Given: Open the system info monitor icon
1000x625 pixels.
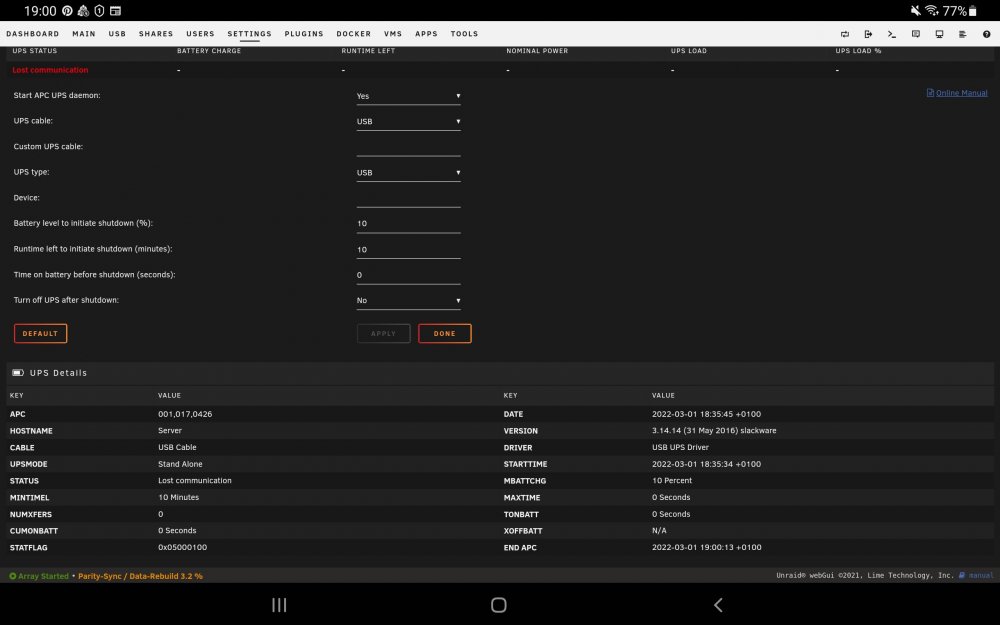Looking at the screenshot, I should point(939,34).
